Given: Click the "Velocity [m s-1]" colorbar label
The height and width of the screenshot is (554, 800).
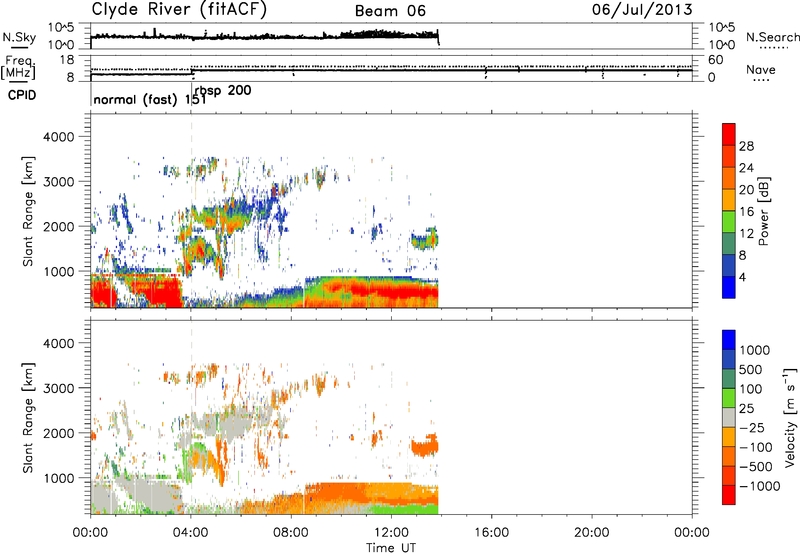Looking at the screenshot, I should (x=790, y=417).
